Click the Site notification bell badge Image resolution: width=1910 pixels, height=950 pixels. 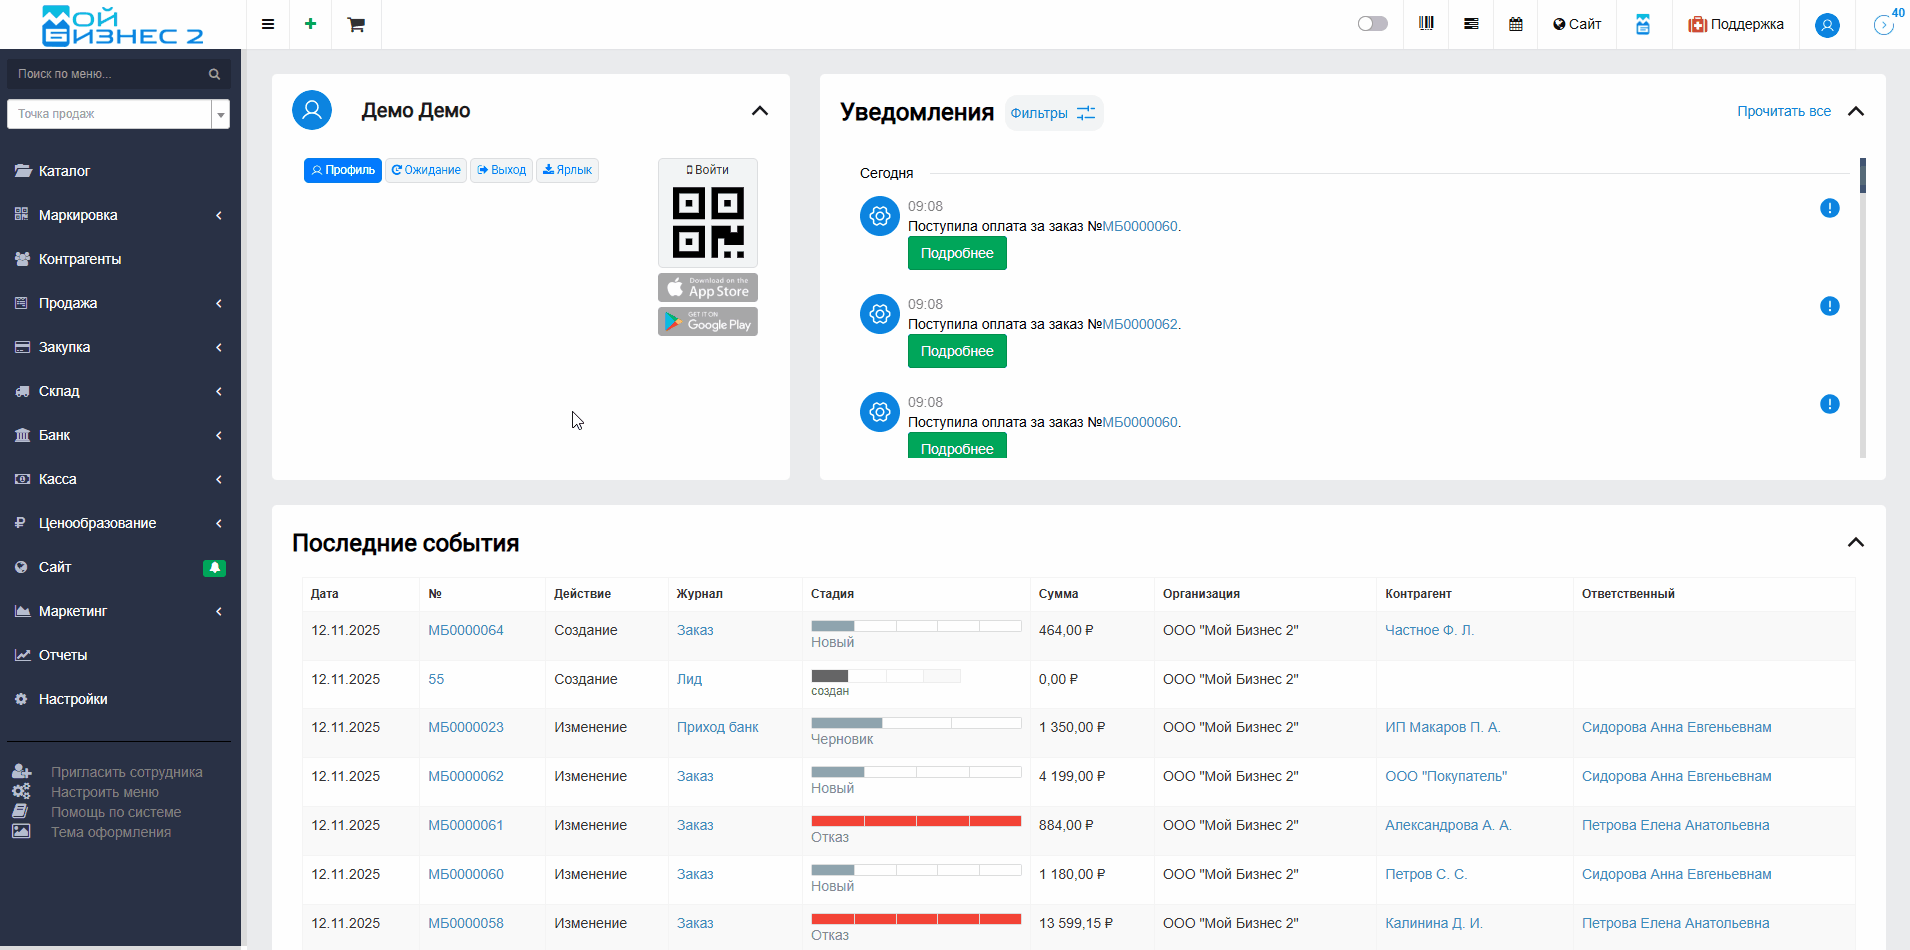click(x=214, y=568)
